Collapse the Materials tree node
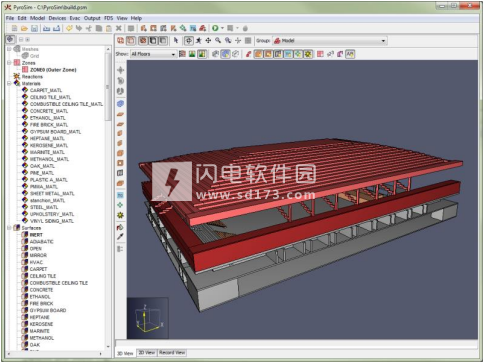This screenshot has width=483, height=362. (x=9, y=83)
